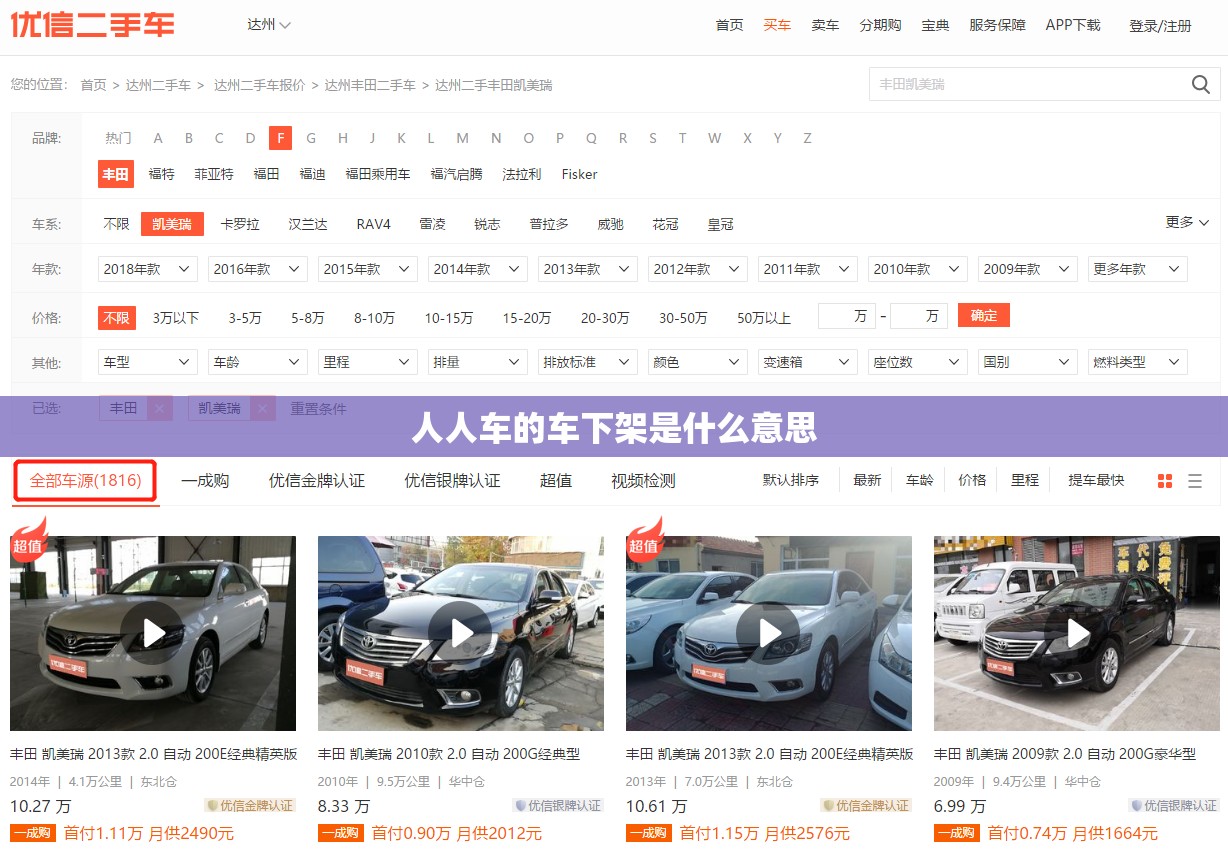The image size is (1228, 854).
Task: Open the 排放标准 filter dropdown
Action: click(x=588, y=362)
